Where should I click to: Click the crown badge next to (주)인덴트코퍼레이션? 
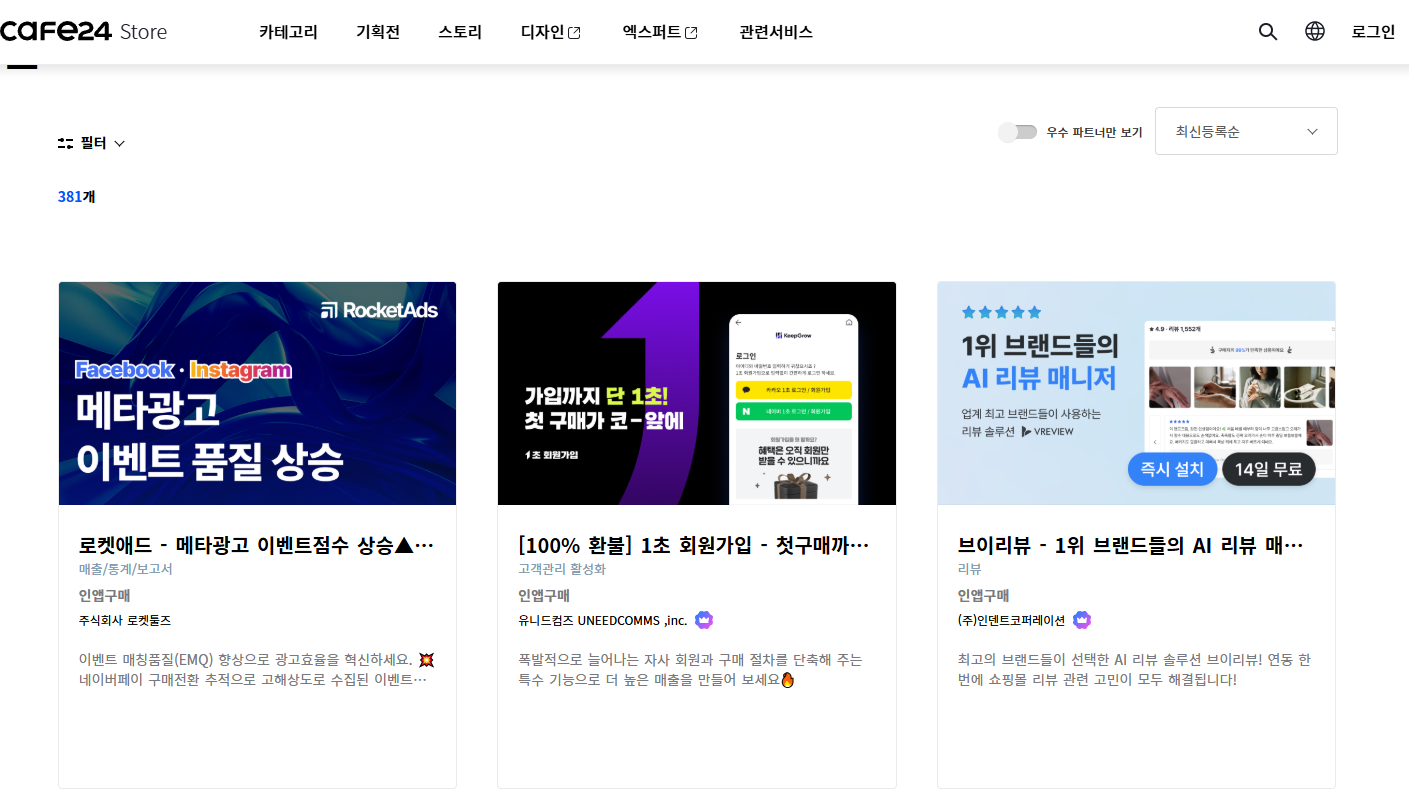click(x=1082, y=620)
